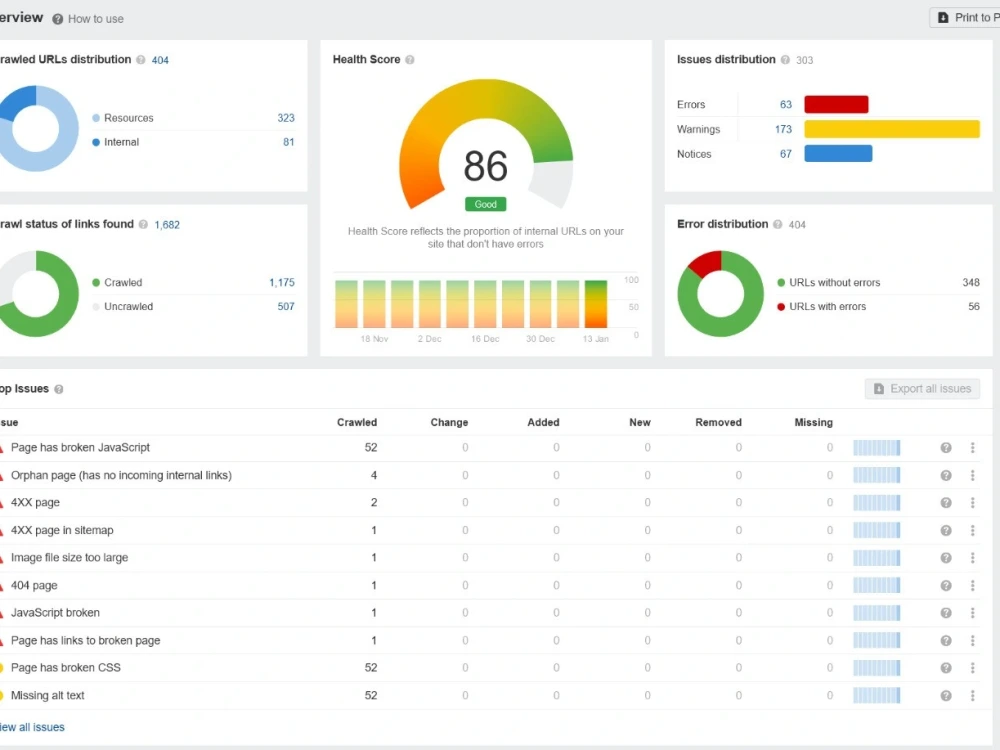
Task: Click the blue Notices bar
Action: [838, 154]
